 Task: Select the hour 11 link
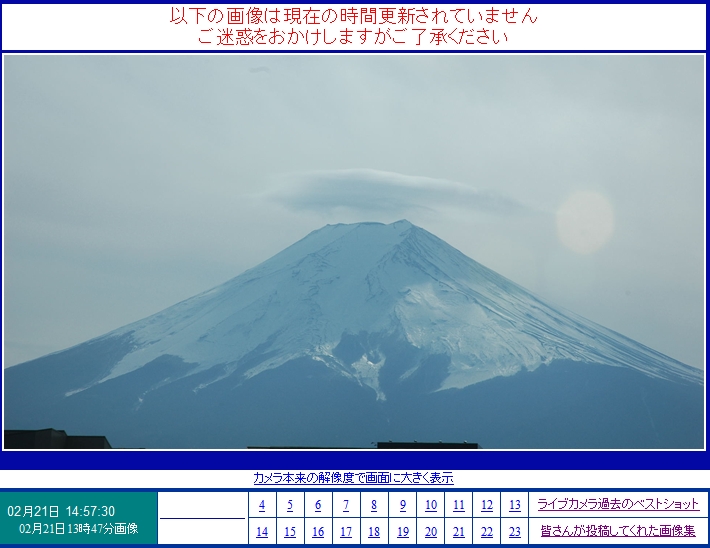coord(458,505)
